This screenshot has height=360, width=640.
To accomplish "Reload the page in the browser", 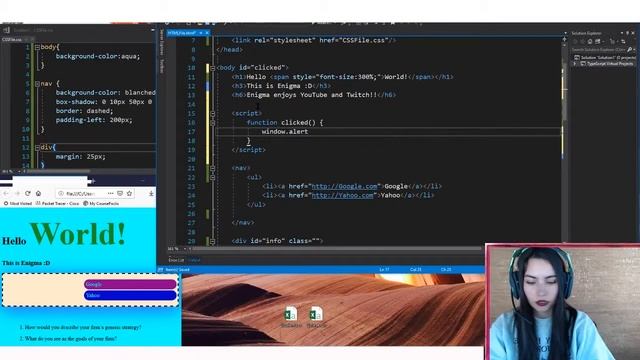I will click(x=28, y=193).
